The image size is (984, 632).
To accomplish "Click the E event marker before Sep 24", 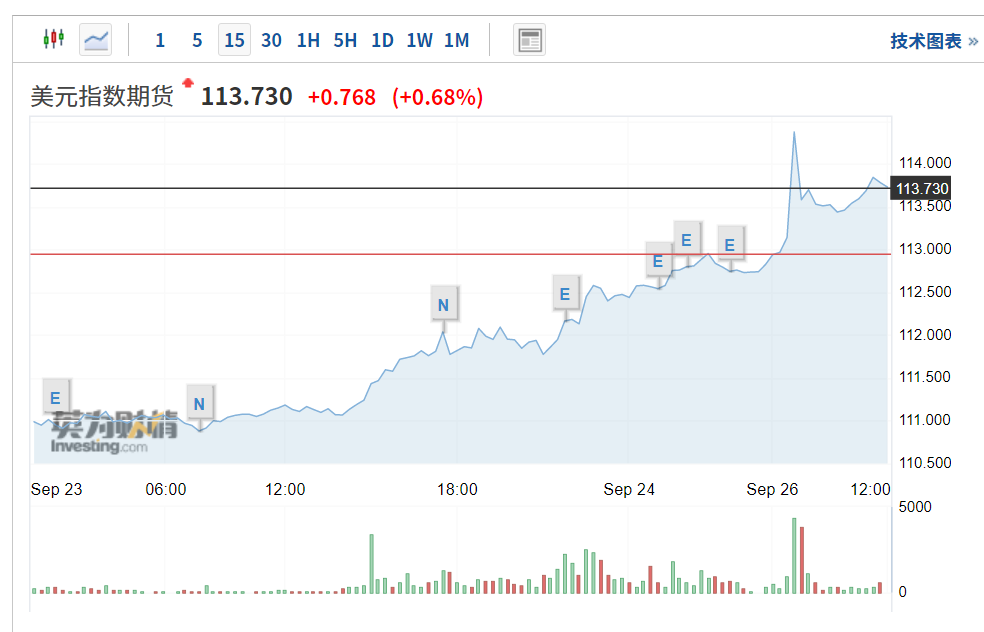I will (x=565, y=293).
